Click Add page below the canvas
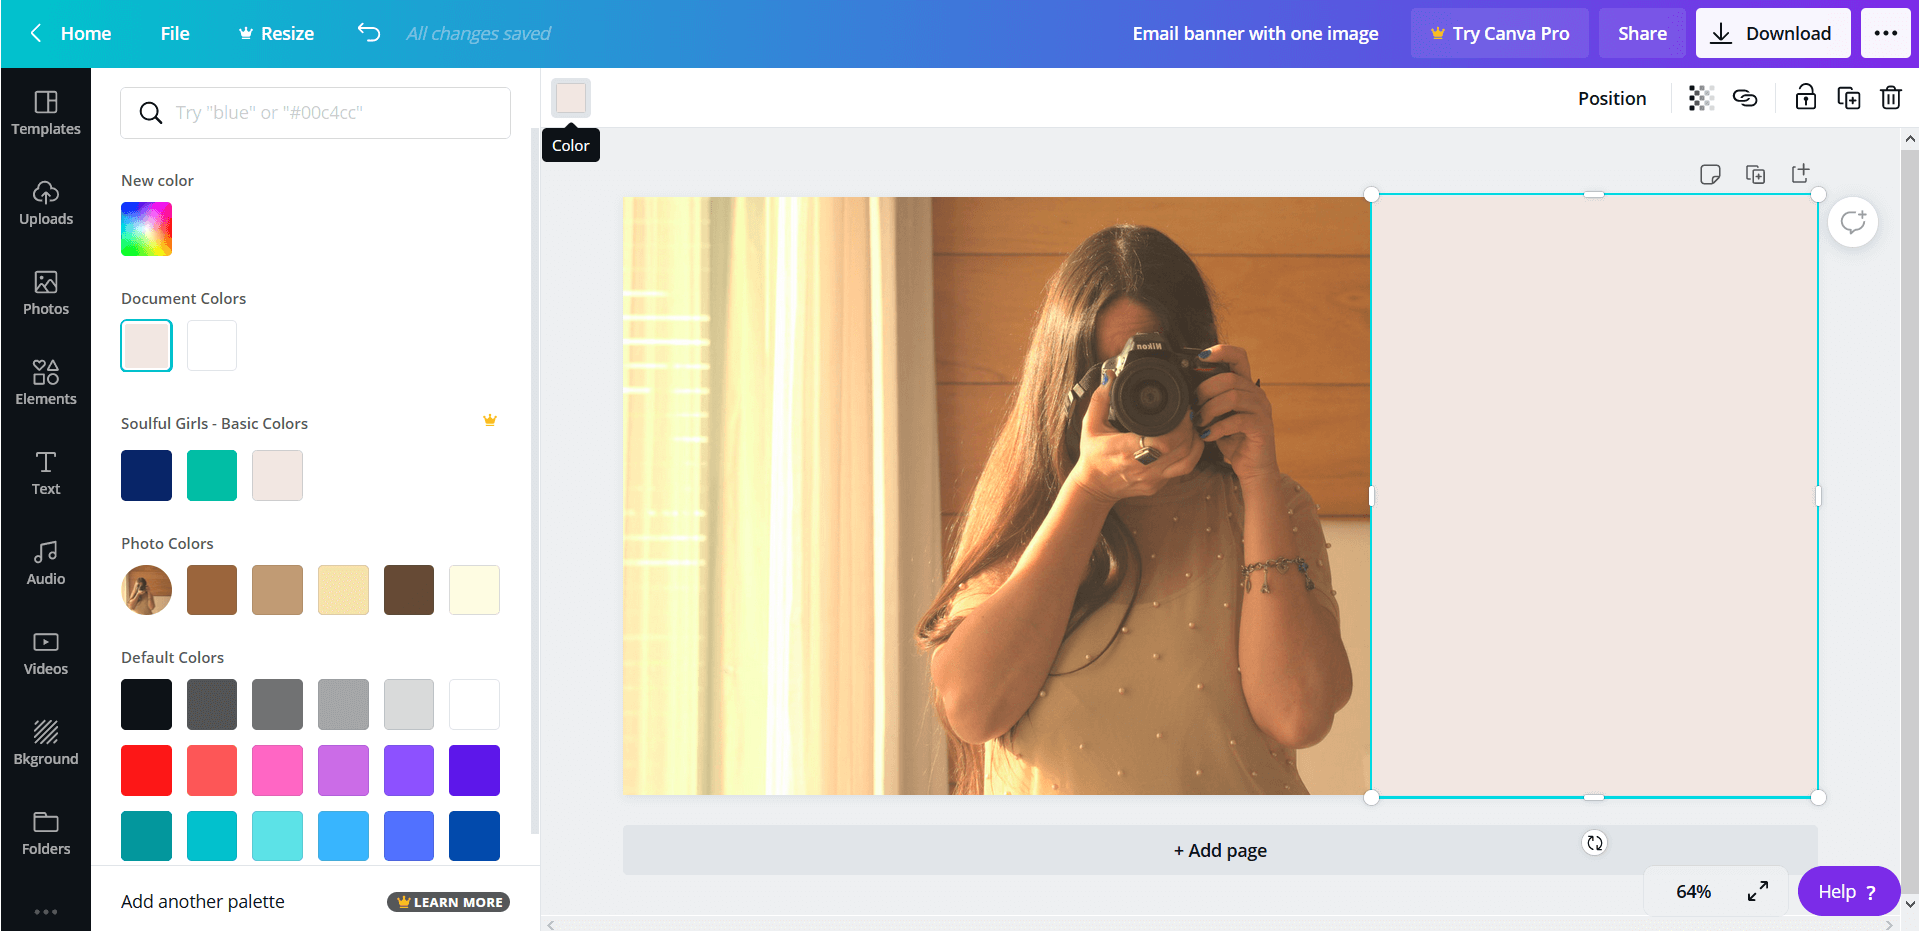The image size is (1919, 931). pos(1220,849)
